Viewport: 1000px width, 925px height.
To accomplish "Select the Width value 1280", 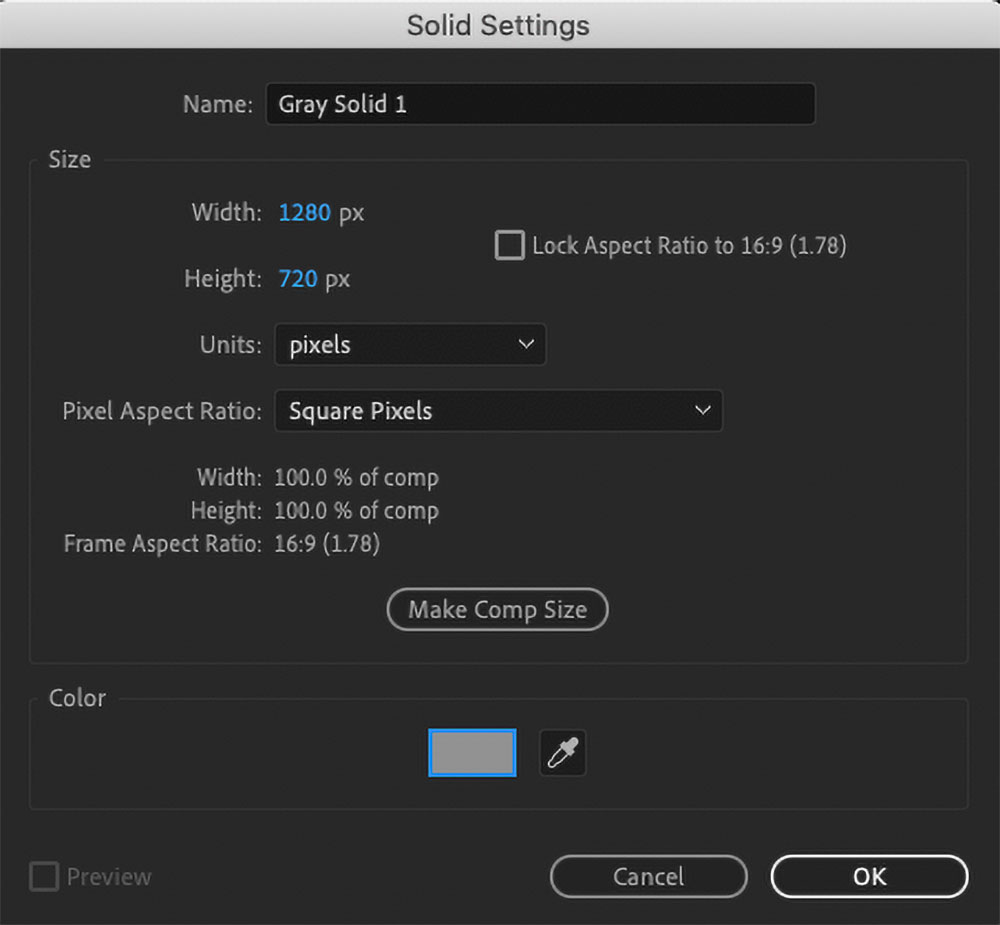I will pyautogui.click(x=304, y=213).
